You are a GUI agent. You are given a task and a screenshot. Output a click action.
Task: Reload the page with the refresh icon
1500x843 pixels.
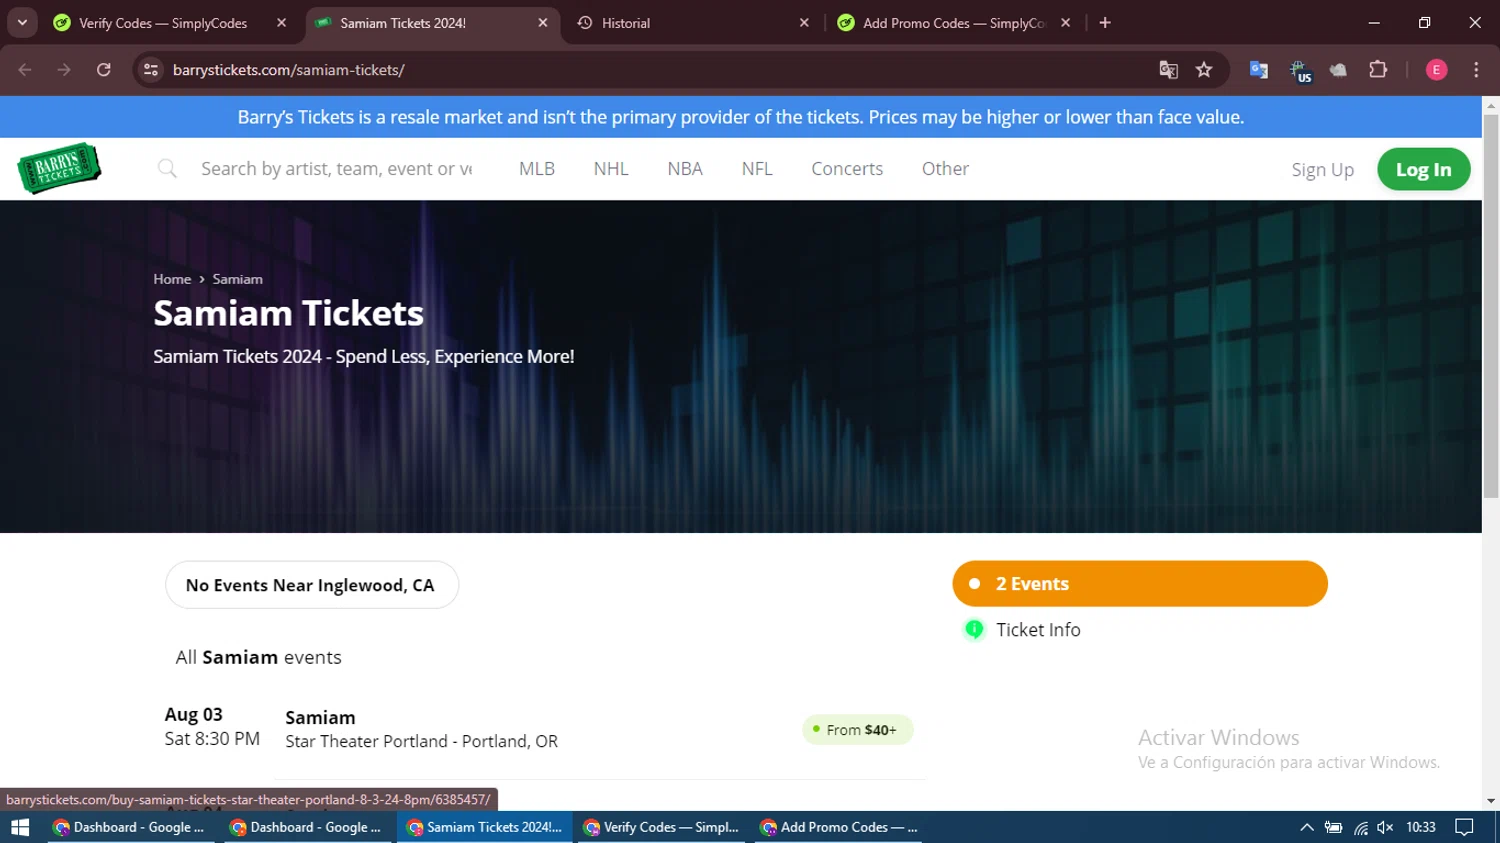[x=104, y=70]
